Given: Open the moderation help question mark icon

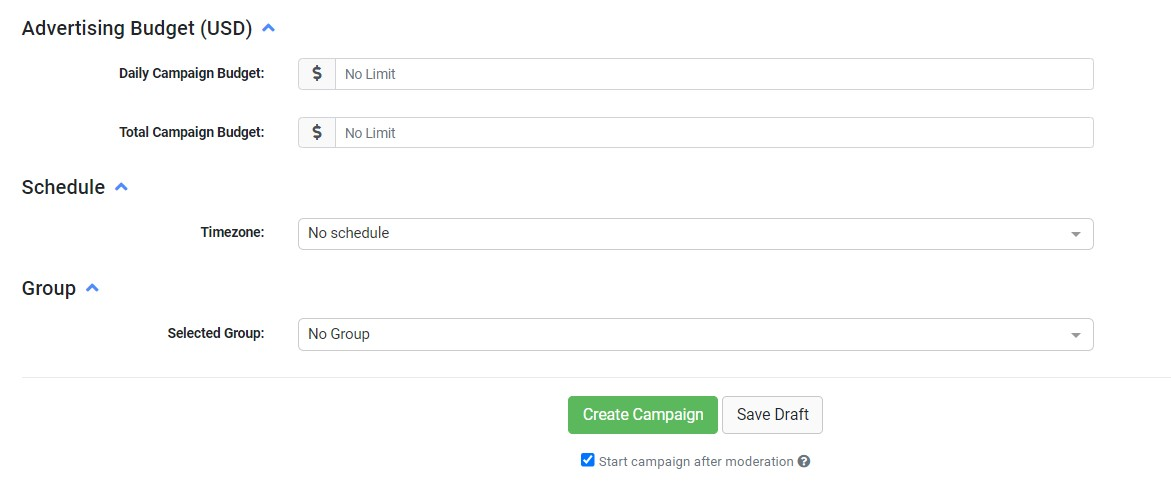Looking at the screenshot, I should (x=804, y=462).
